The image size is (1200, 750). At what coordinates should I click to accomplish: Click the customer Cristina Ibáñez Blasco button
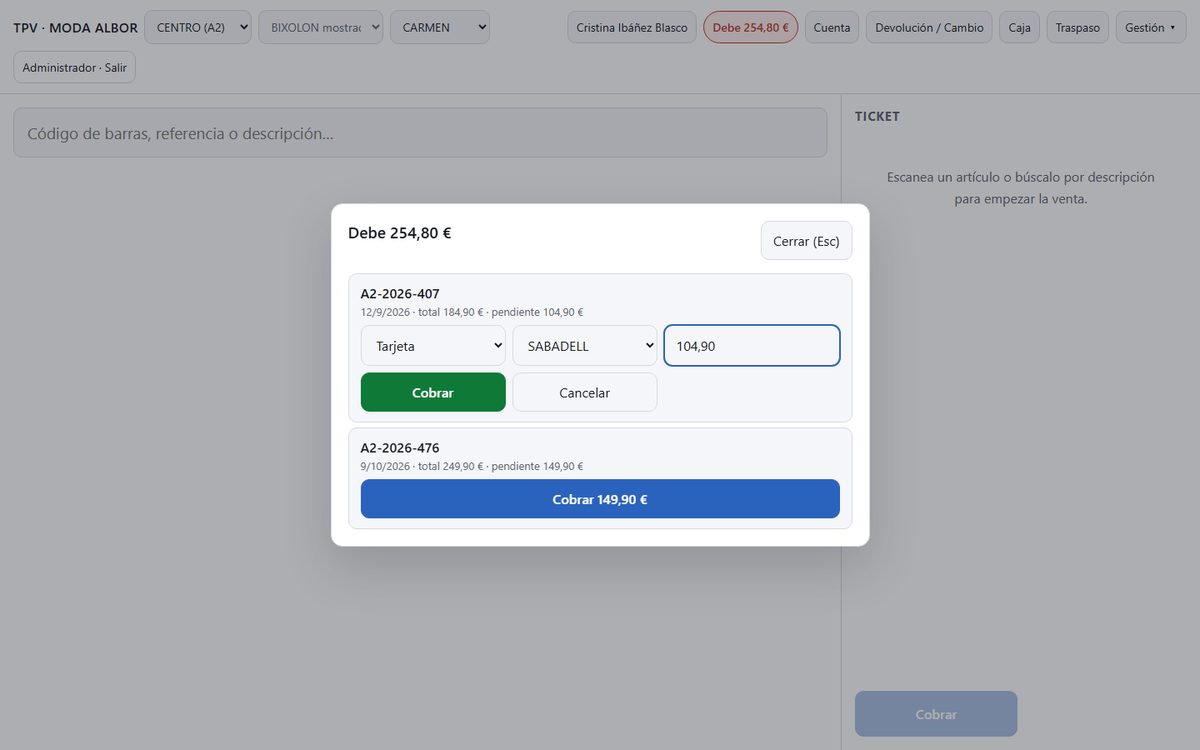pyautogui.click(x=632, y=27)
